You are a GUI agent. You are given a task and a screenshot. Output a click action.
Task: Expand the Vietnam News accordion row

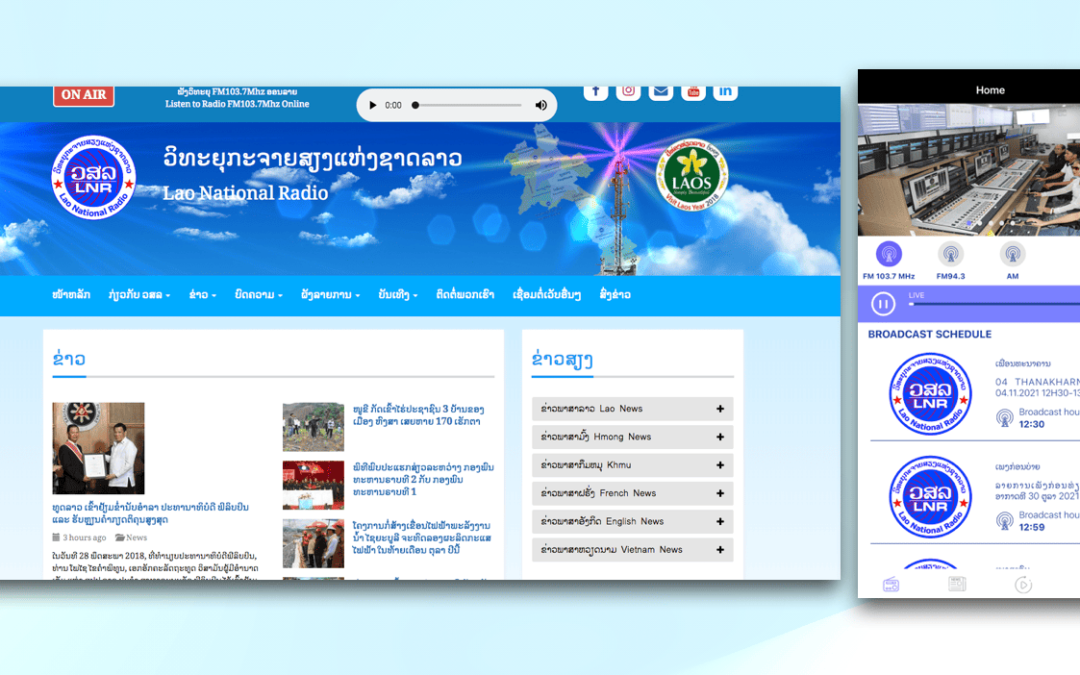(632, 550)
